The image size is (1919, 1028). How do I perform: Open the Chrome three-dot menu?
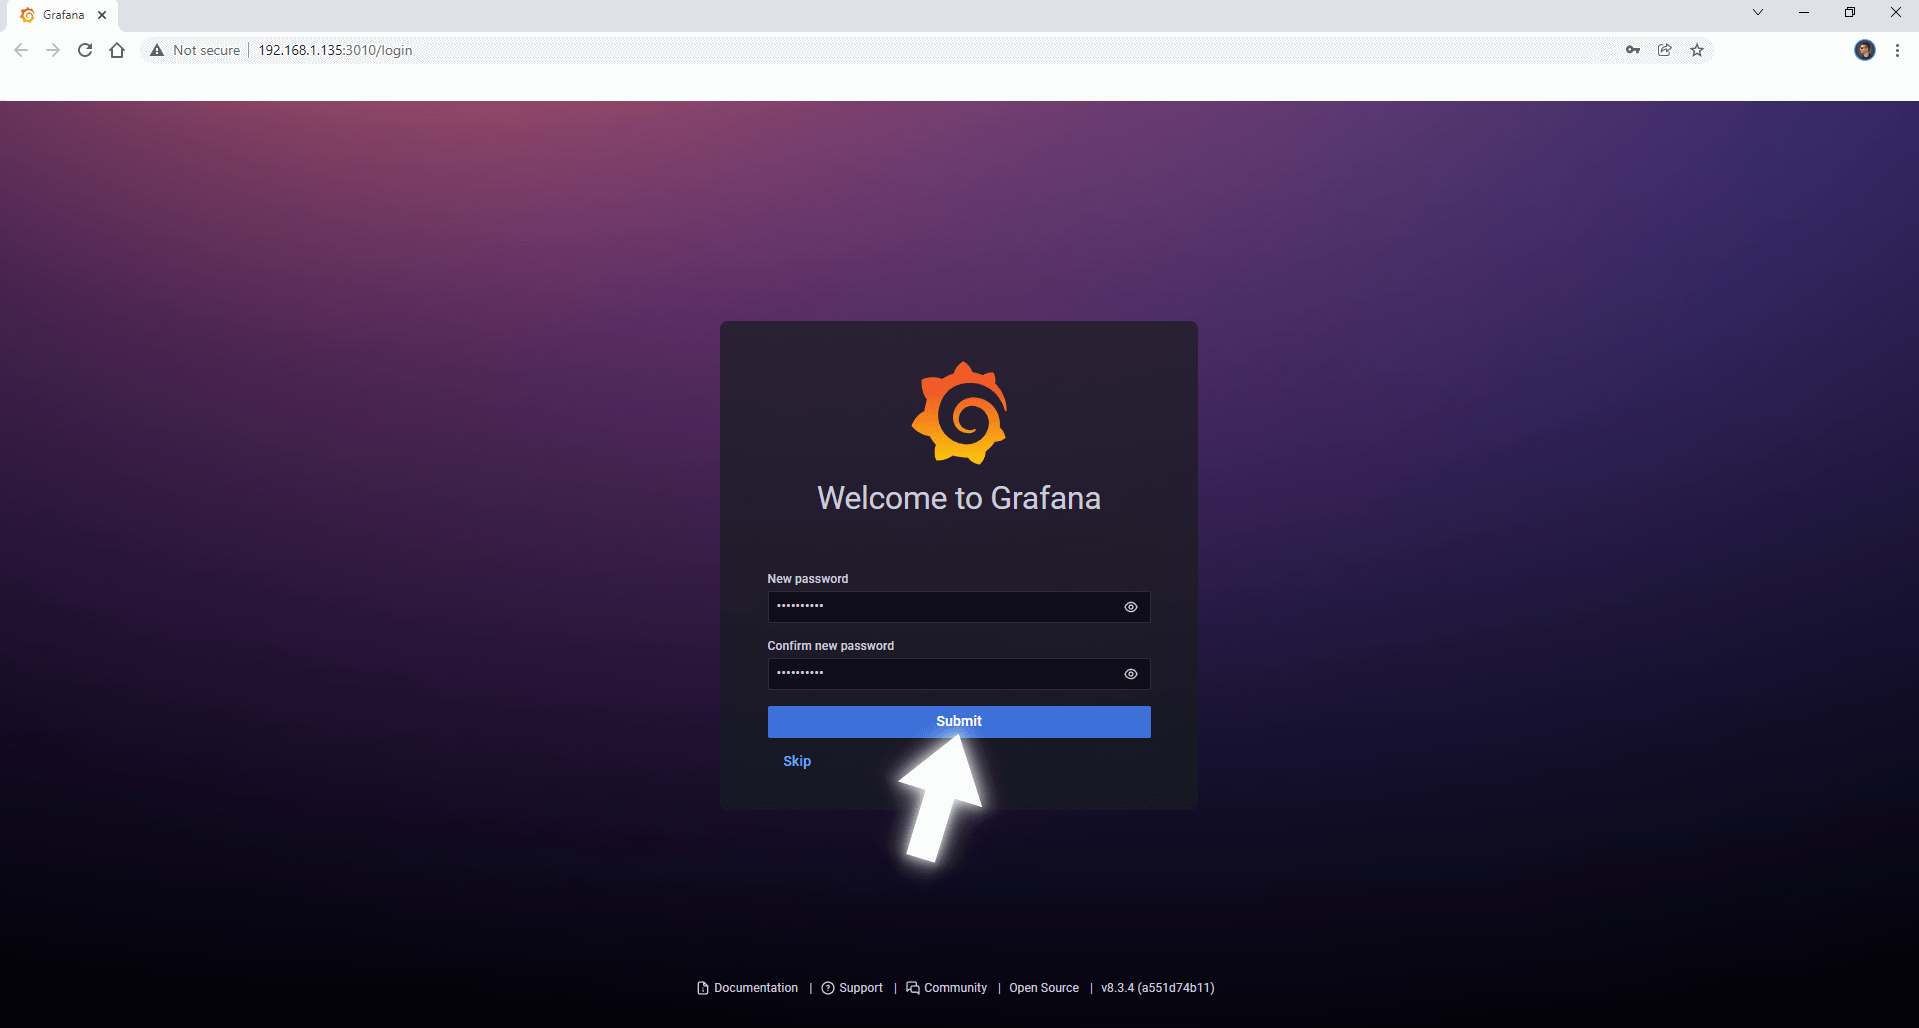(x=1897, y=50)
